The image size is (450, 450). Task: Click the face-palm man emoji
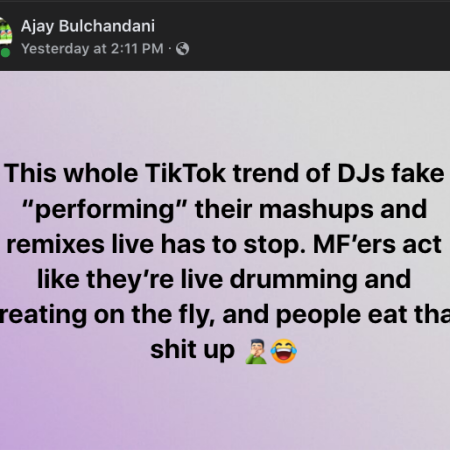tap(256, 351)
